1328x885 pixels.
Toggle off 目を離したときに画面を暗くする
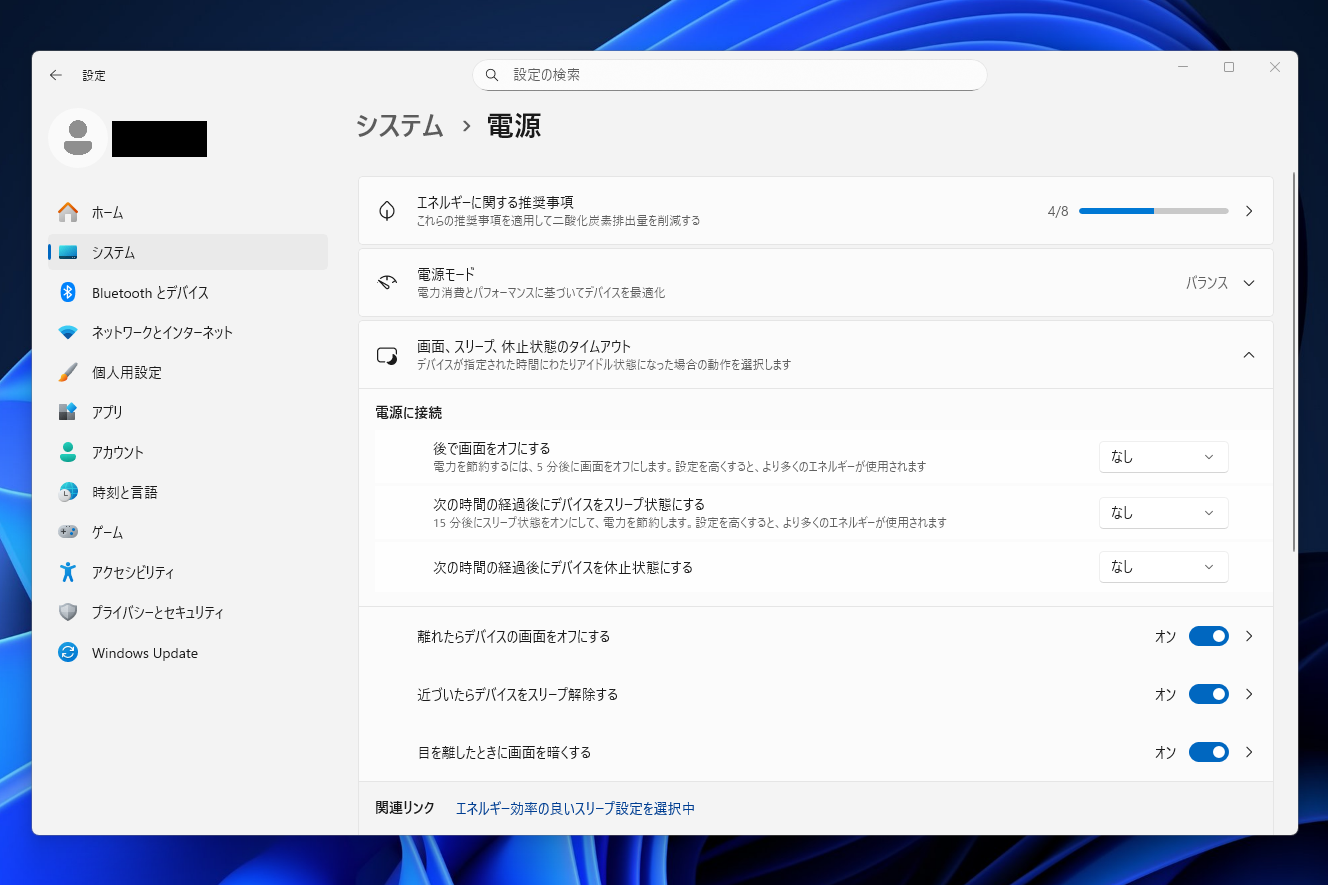[1208, 751]
